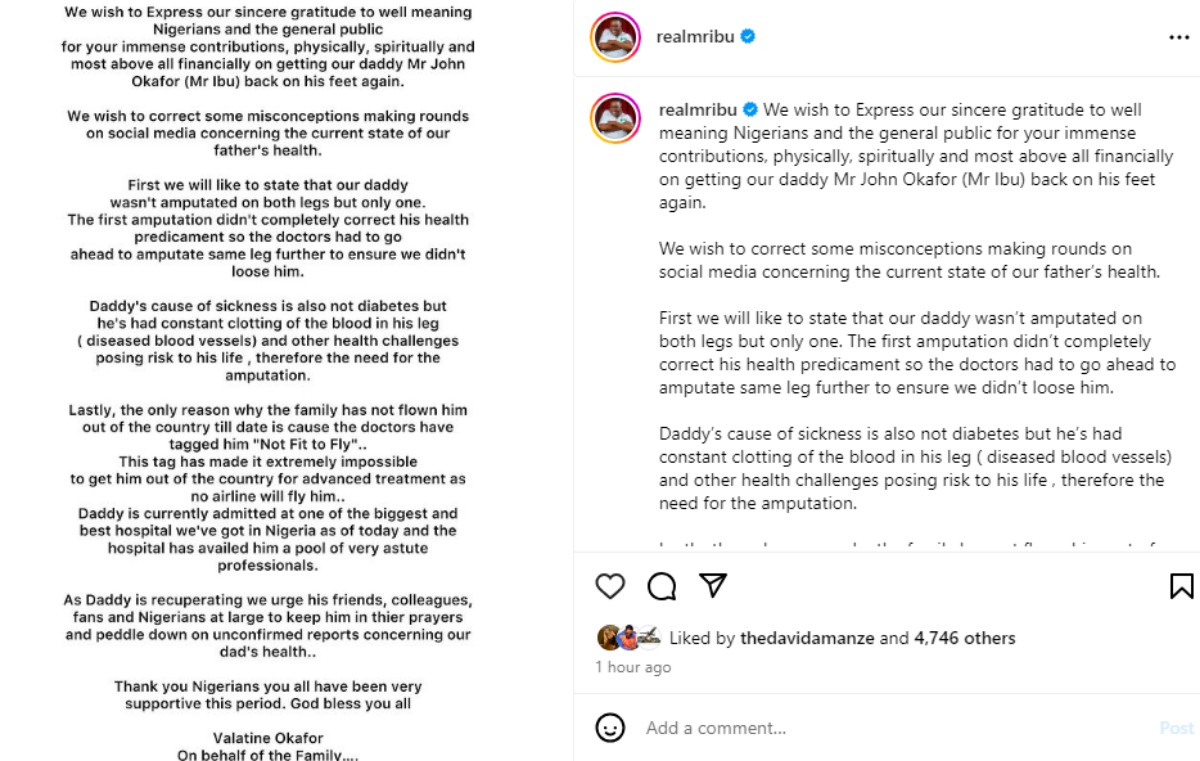1200x761 pixels.
Task: Open comments with the speech bubble icon
Action: pos(661,586)
